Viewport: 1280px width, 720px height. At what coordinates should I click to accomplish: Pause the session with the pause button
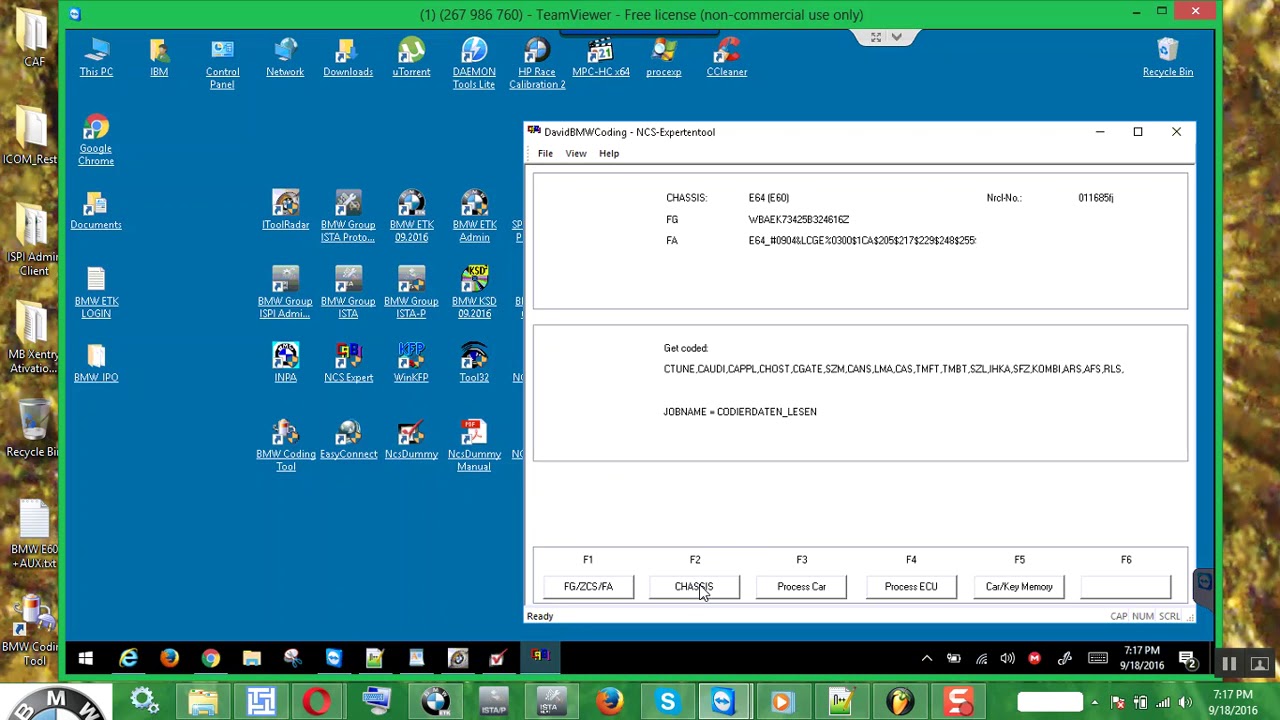(1229, 664)
